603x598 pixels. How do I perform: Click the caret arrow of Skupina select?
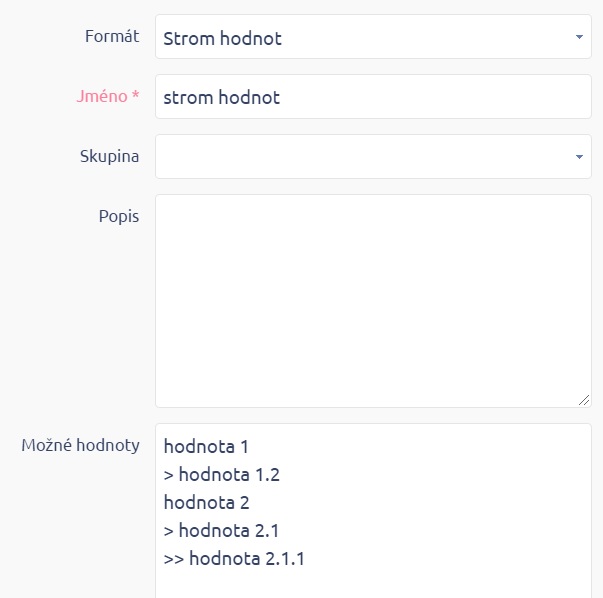tap(579, 157)
